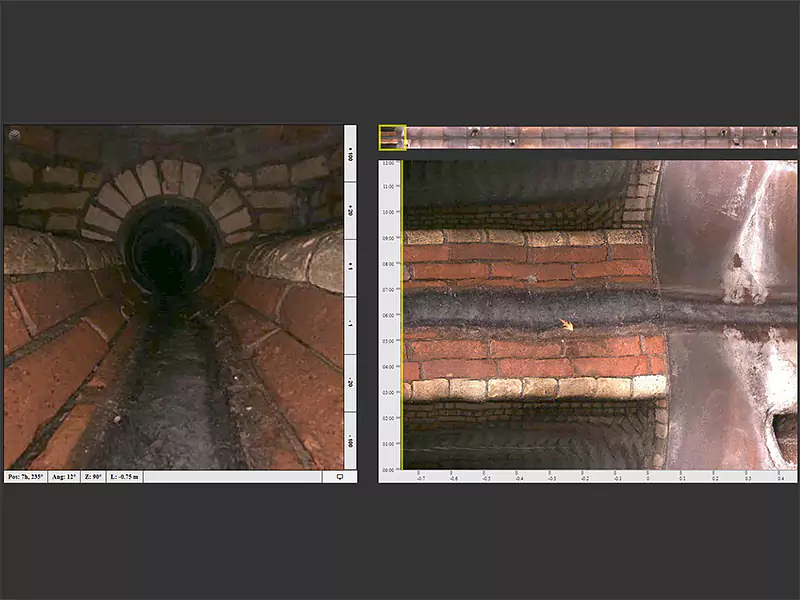Click the 'Z: 90°' status field
The width and height of the screenshot is (800, 600).
tap(93, 477)
